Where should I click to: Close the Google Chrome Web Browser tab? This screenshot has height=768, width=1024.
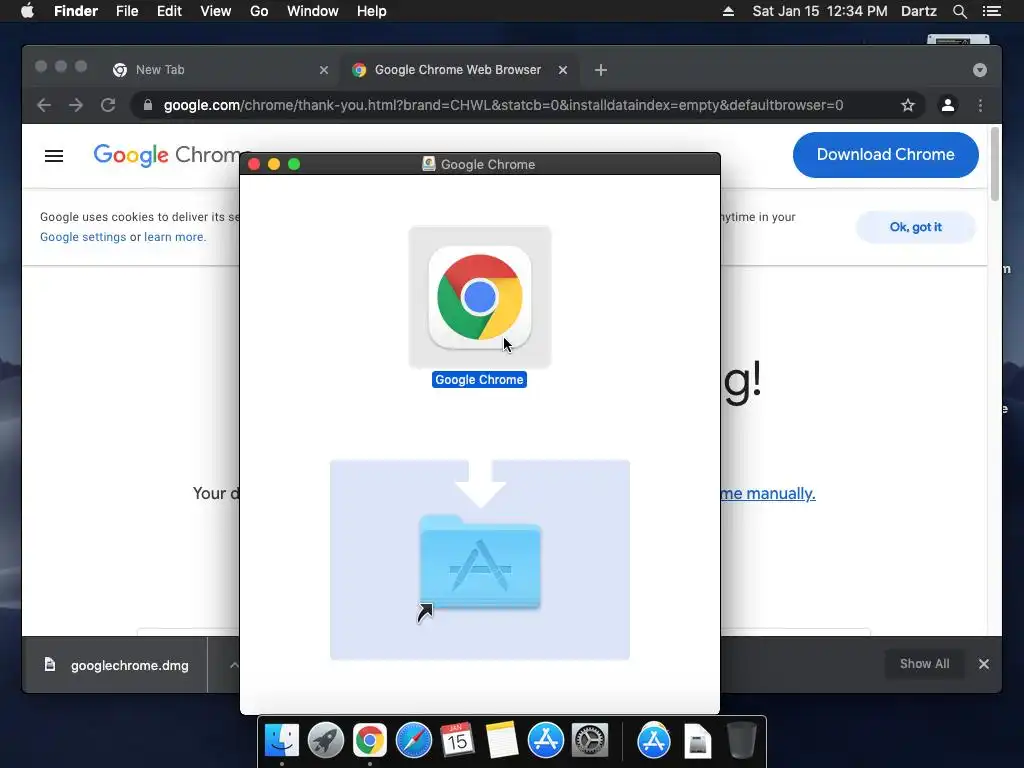click(x=563, y=70)
